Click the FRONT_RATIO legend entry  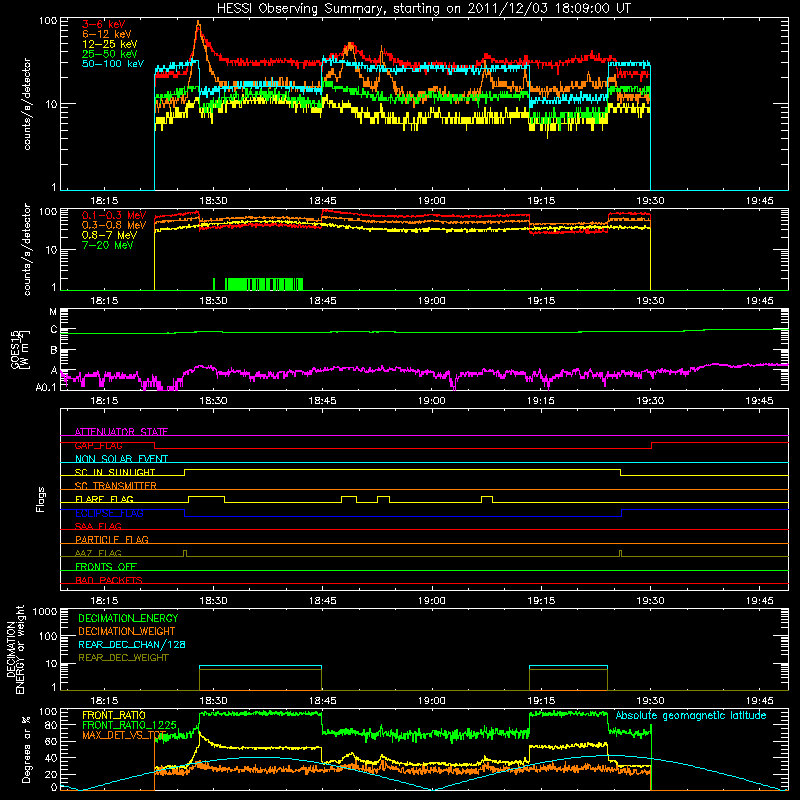(x=114, y=715)
